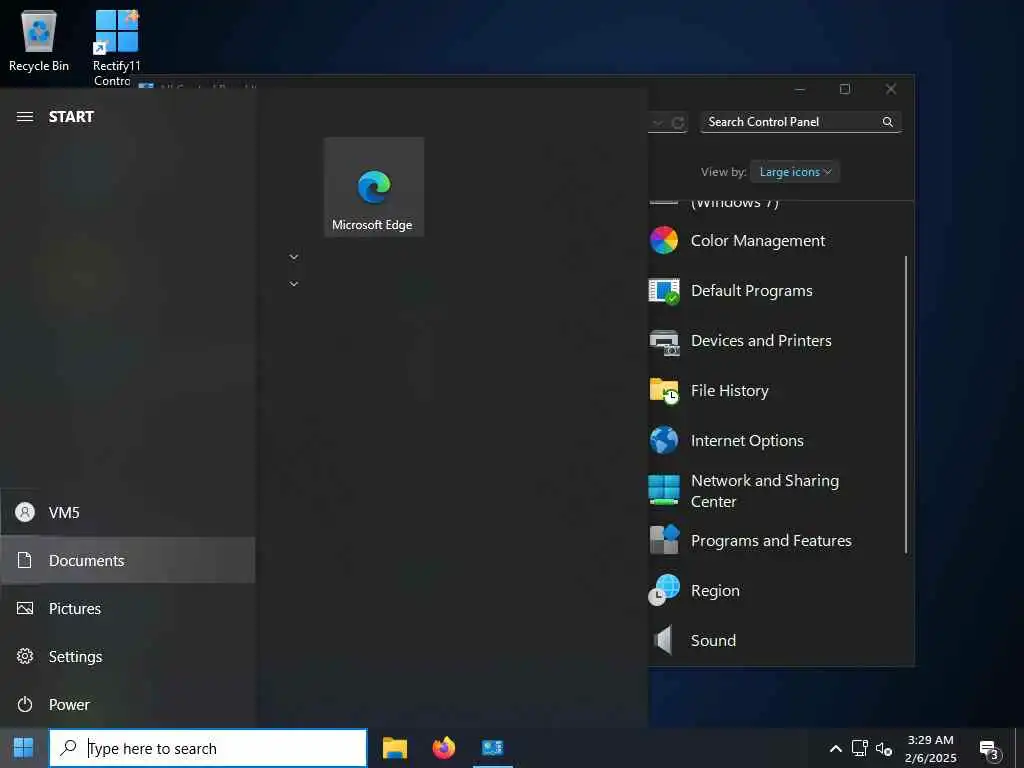Open Color Management in Control Panel
Image resolution: width=1024 pixels, height=768 pixels.
758,241
